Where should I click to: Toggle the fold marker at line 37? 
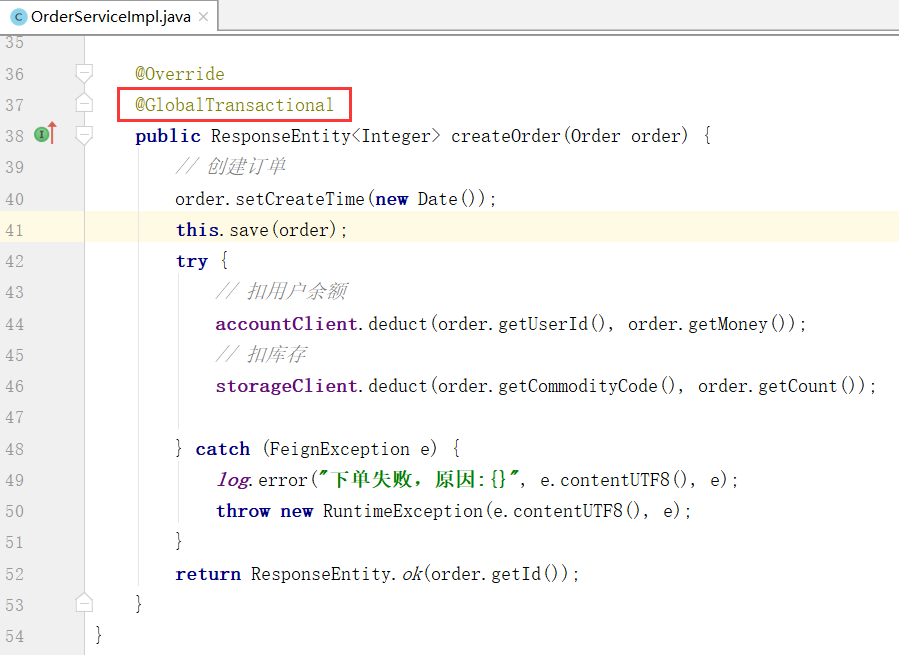pyautogui.click(x=84, y=103)
